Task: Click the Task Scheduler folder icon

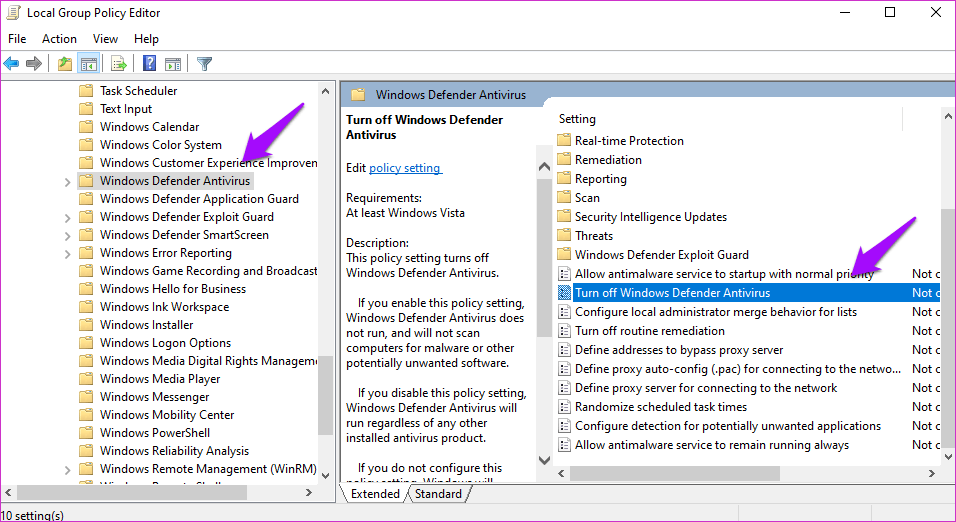Action: pos(87,91)
